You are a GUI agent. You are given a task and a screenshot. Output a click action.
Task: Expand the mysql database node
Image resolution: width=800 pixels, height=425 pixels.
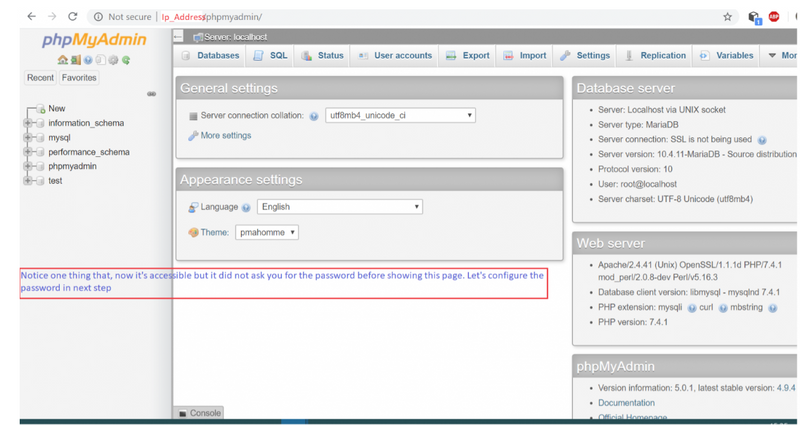(28, 138)
